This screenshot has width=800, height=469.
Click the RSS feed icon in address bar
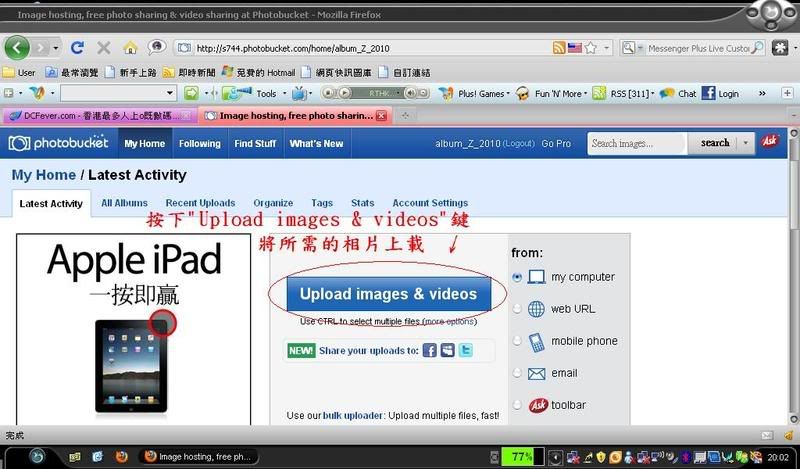pos(559,48)
